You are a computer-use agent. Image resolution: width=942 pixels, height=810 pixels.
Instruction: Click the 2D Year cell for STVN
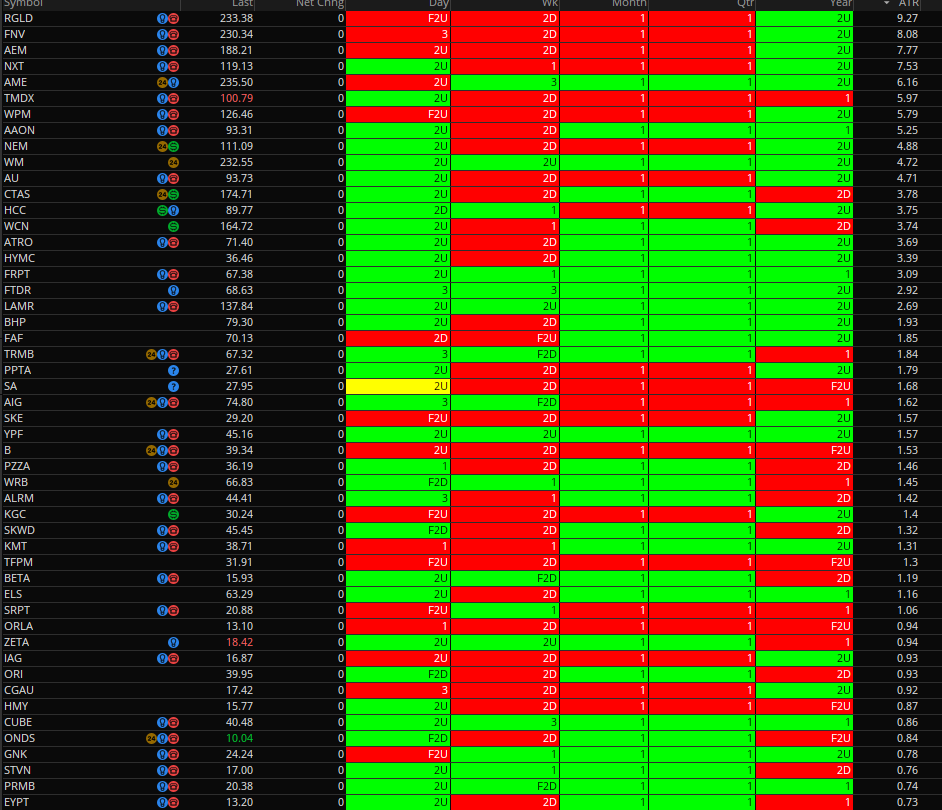804,770
